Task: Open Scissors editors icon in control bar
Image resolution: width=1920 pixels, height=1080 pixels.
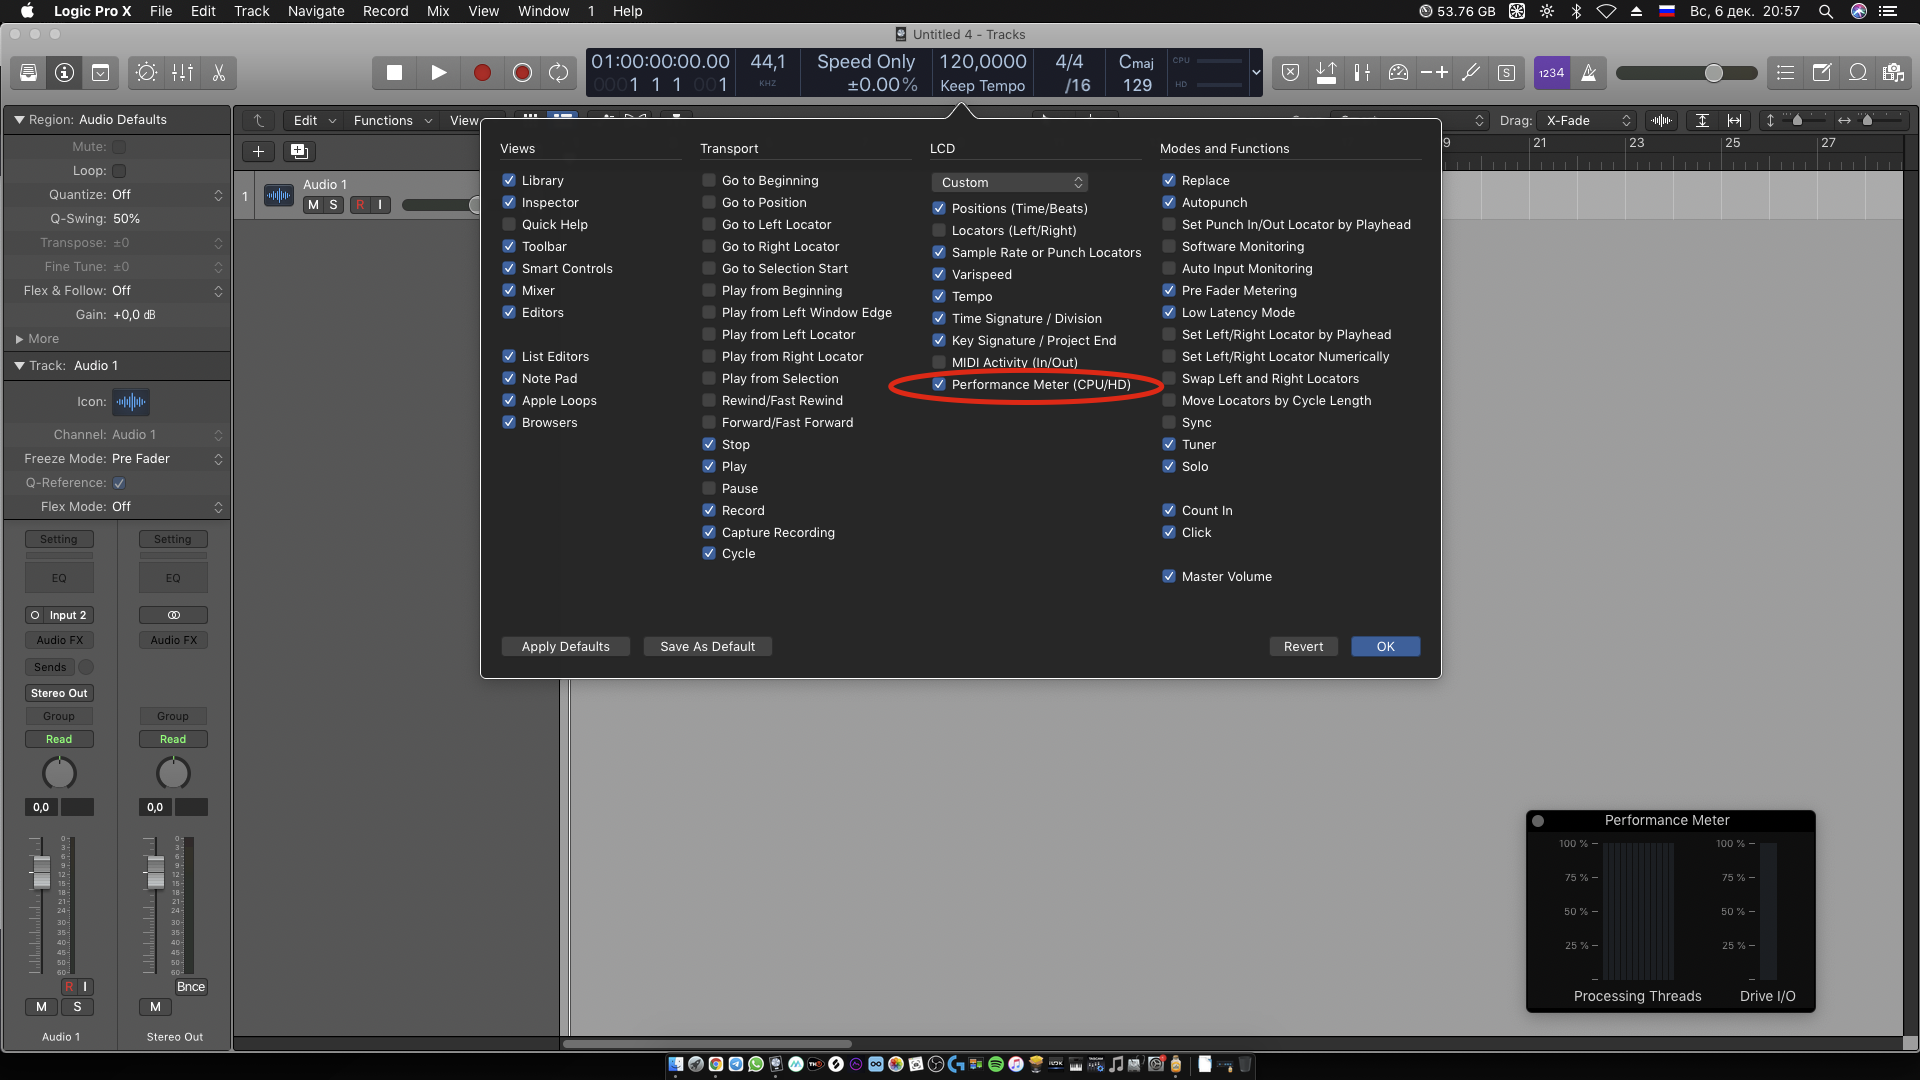Action: (218, 73)
